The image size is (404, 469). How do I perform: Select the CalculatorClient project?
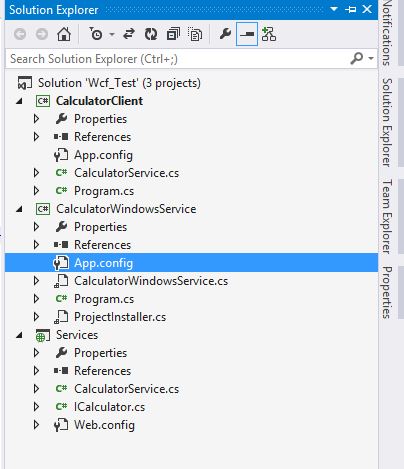[x=99, y=101]
